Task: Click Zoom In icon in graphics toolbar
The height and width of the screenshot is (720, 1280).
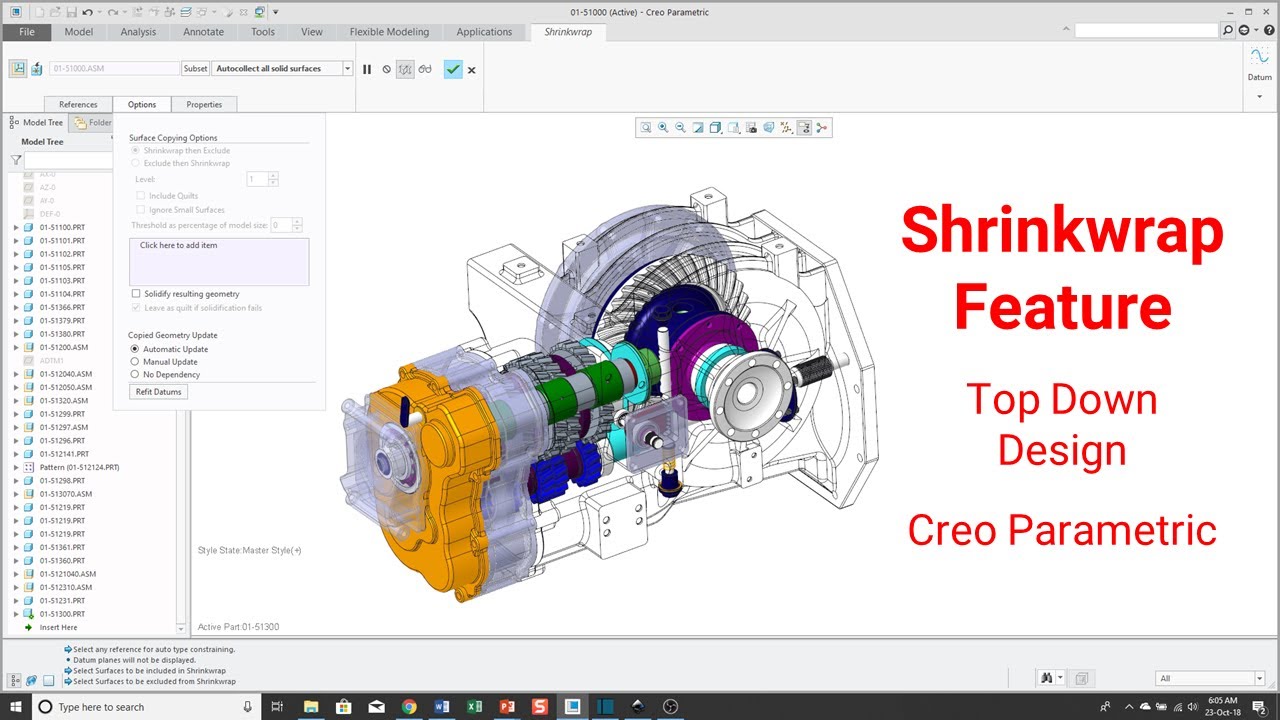Action: (x=663, y=127)
